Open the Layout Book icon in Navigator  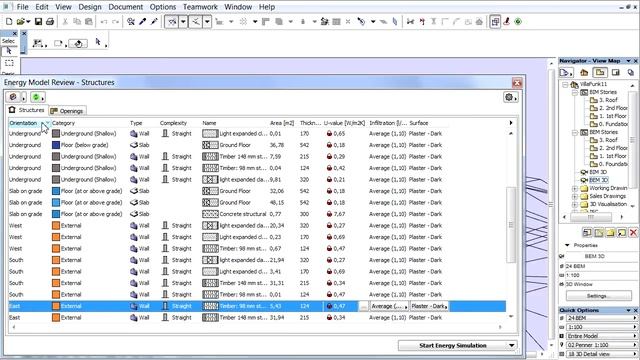(x=616, y=73)
